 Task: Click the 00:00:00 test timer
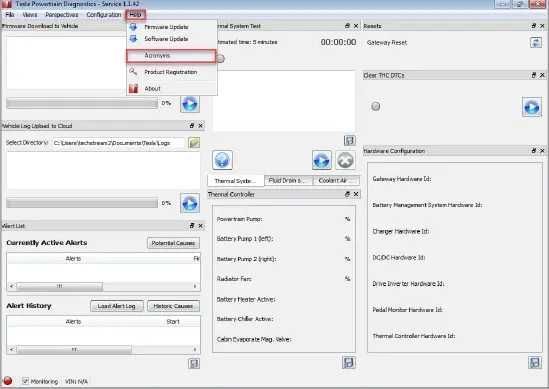coord(338,42)
